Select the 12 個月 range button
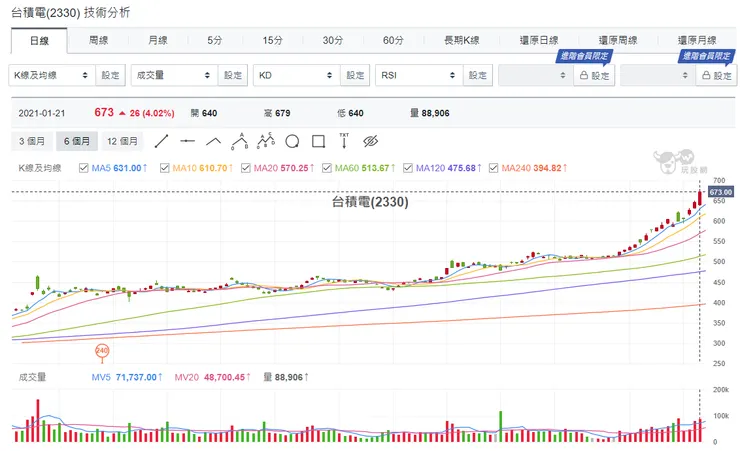 (x=123, y=141)
